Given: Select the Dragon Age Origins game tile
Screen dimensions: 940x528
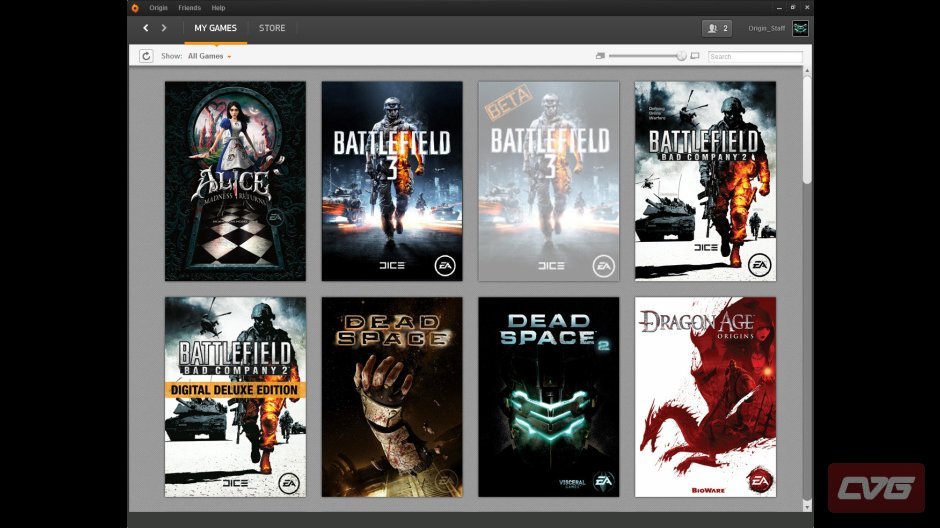Looking at the screenshot, I should [705, 397].
